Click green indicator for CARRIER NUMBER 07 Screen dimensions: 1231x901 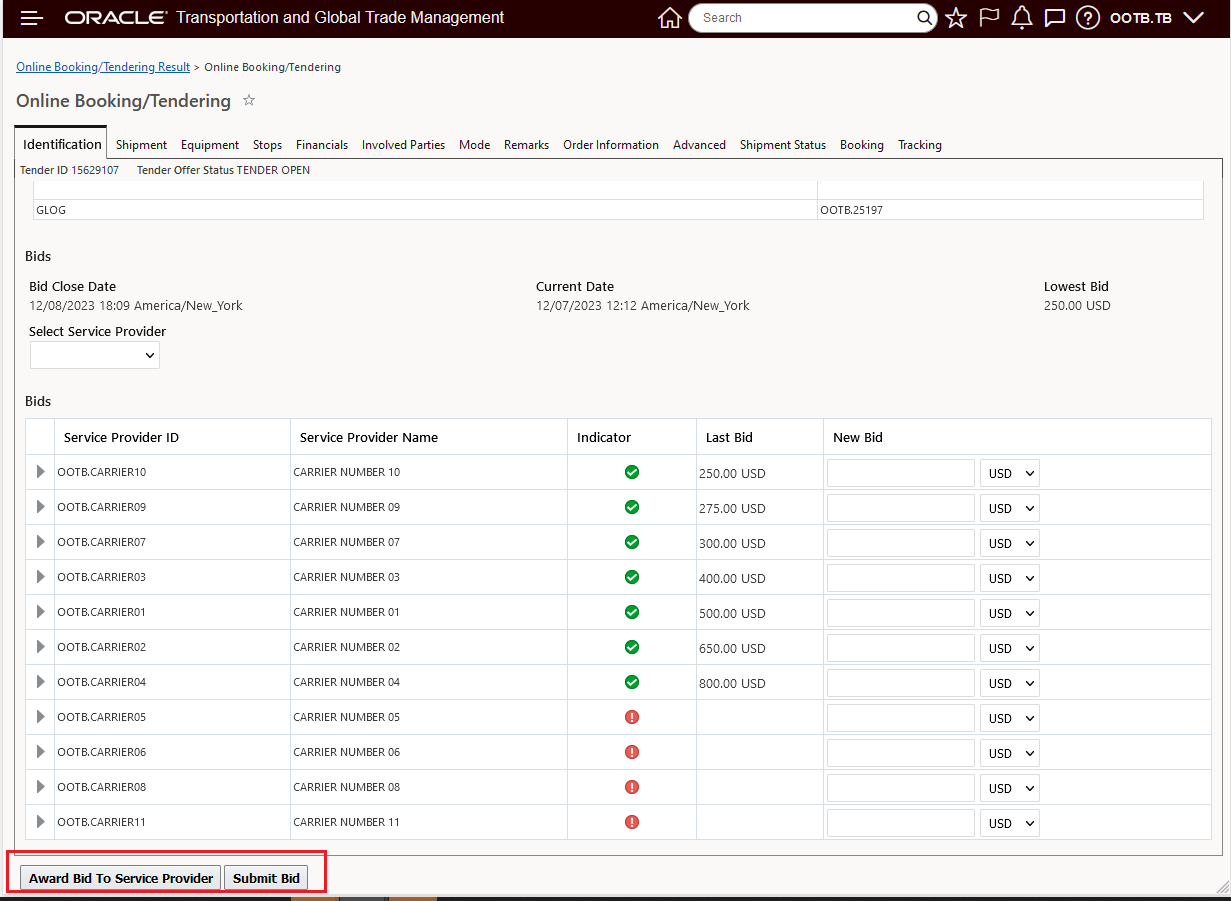[632, 542]
